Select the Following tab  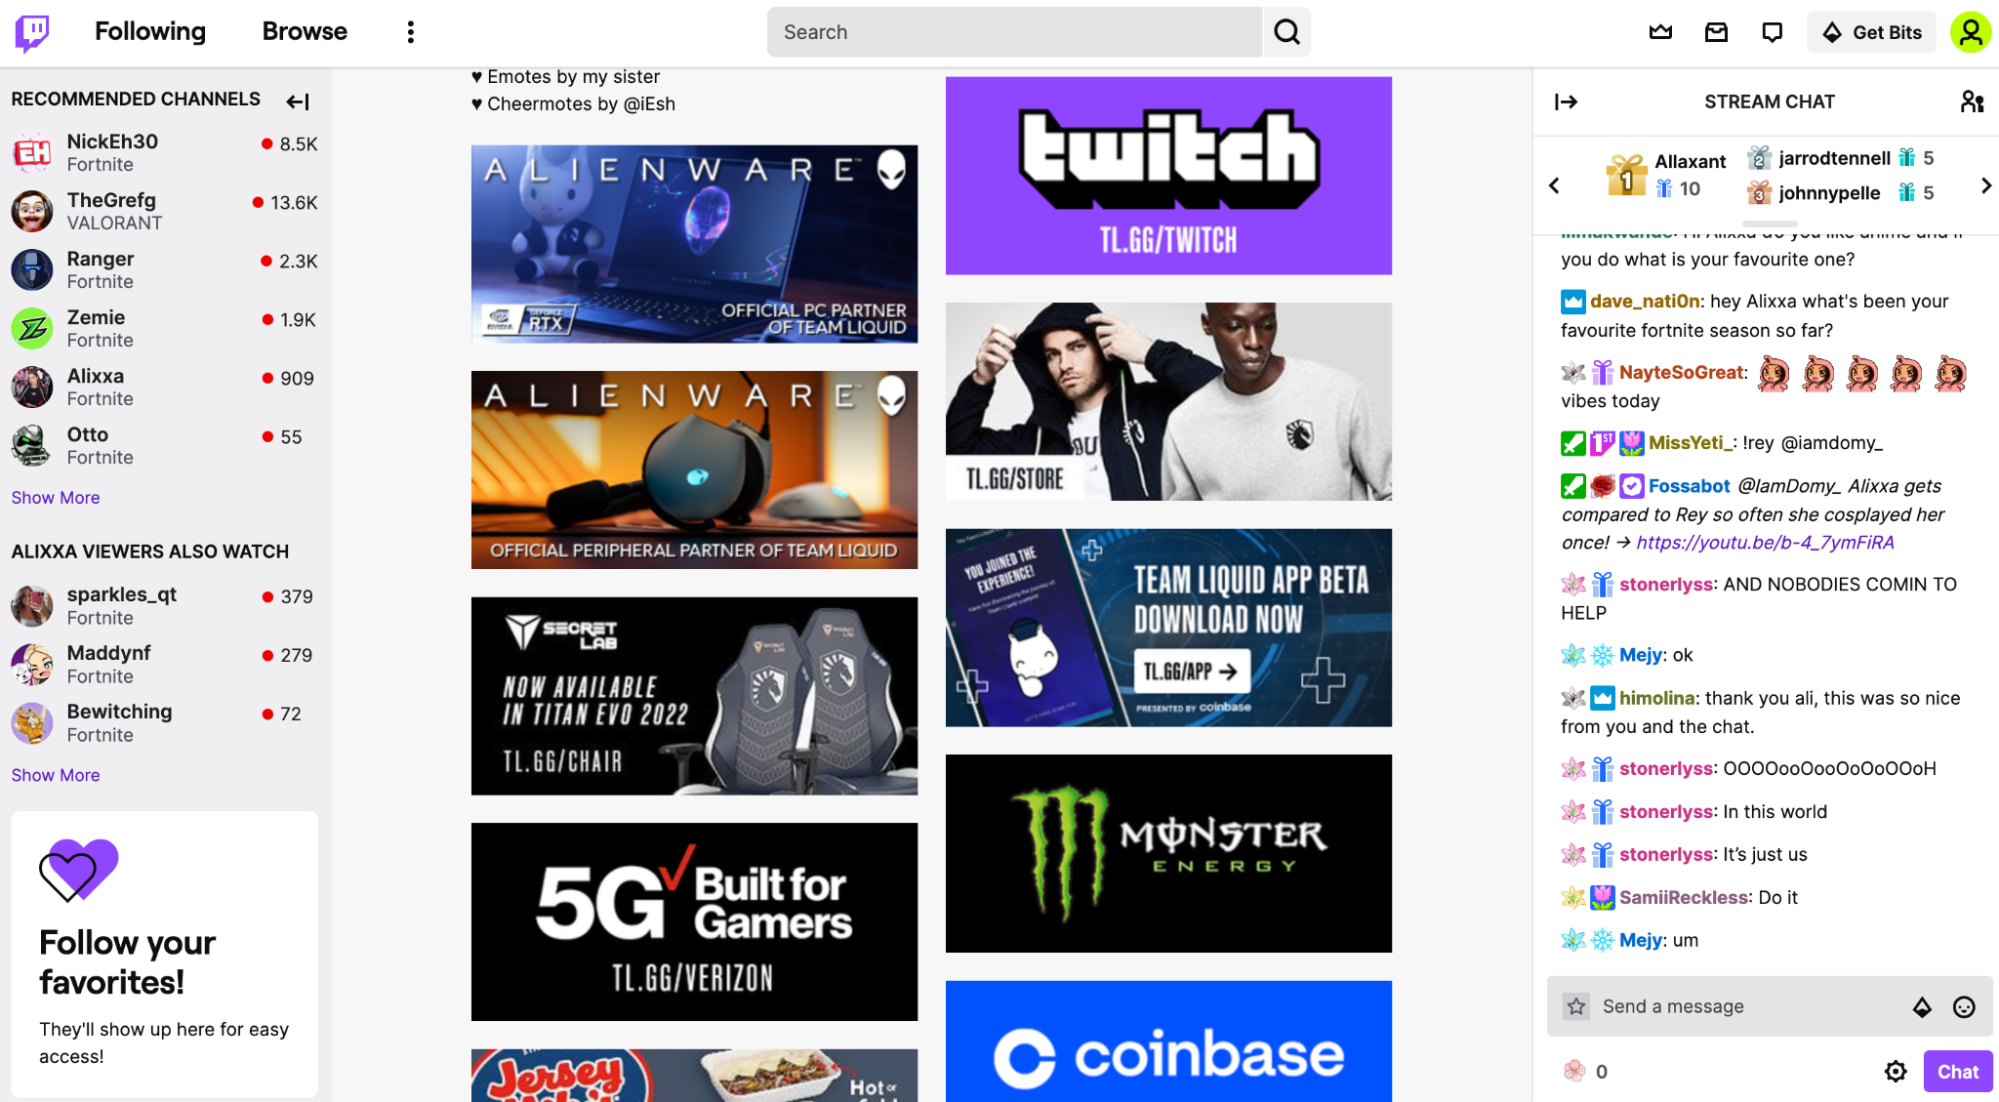coord(149,31)
